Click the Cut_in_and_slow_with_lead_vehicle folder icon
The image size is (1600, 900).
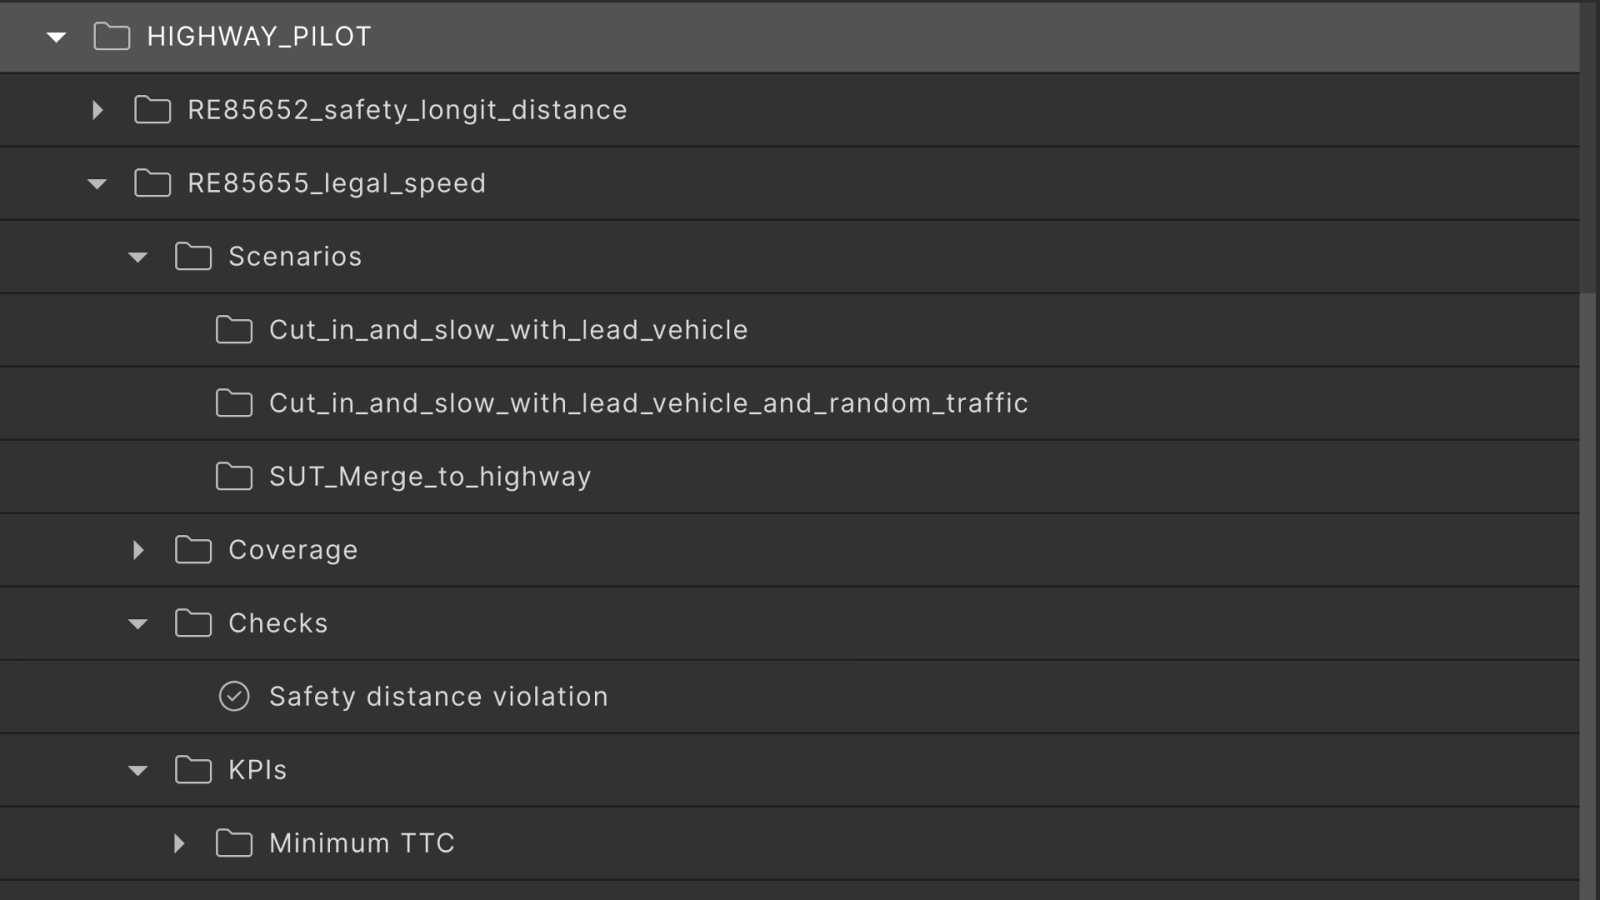(x=234, y=330)
